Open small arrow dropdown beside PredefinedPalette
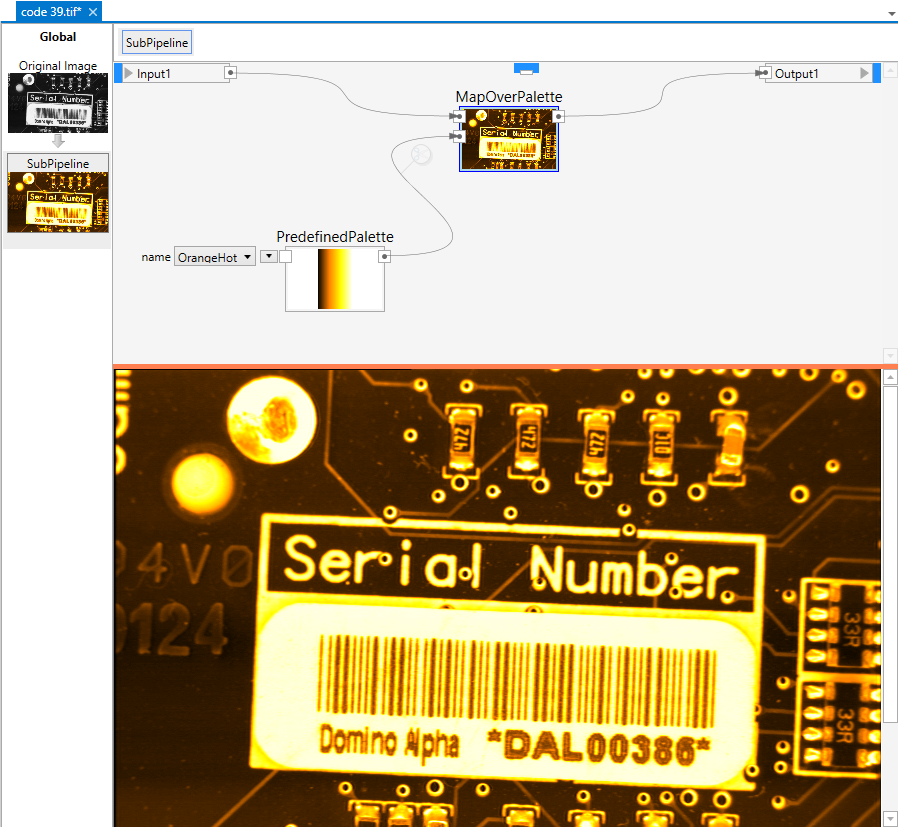The image size is (898, 827). (x=269, y=256)
